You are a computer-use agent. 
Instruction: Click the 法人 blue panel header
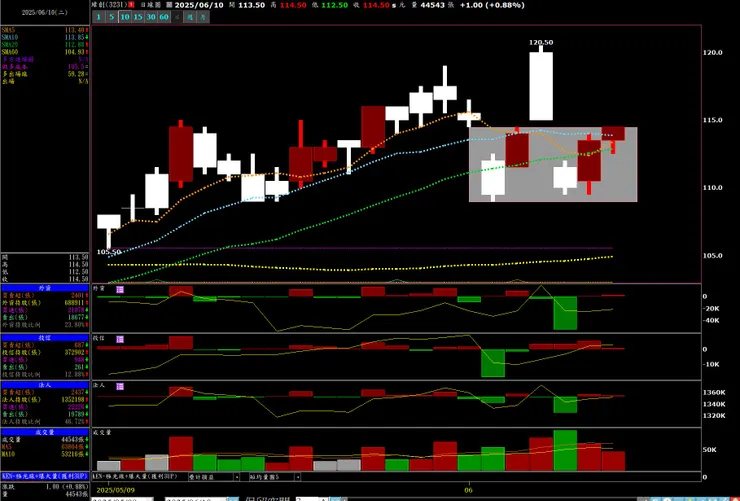coord(45,385)
